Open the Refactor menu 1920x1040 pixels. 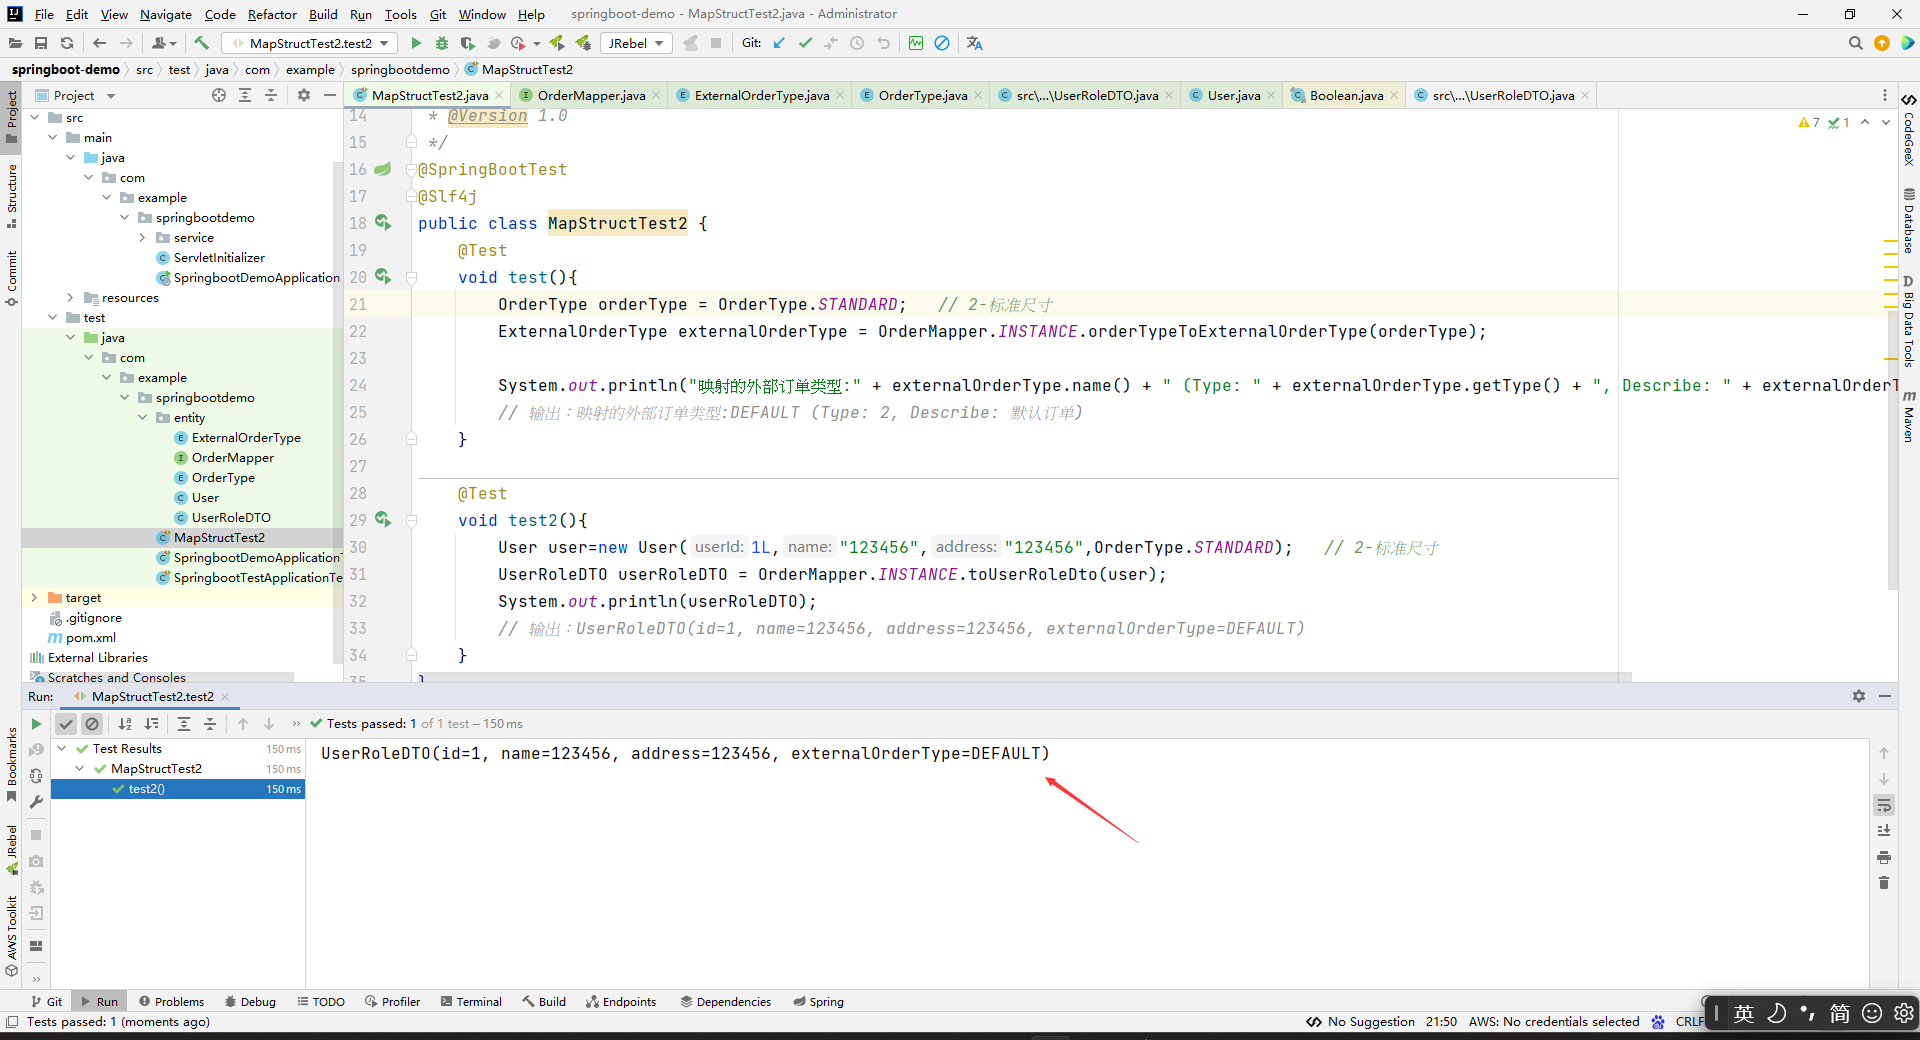(x=272, y=14)
